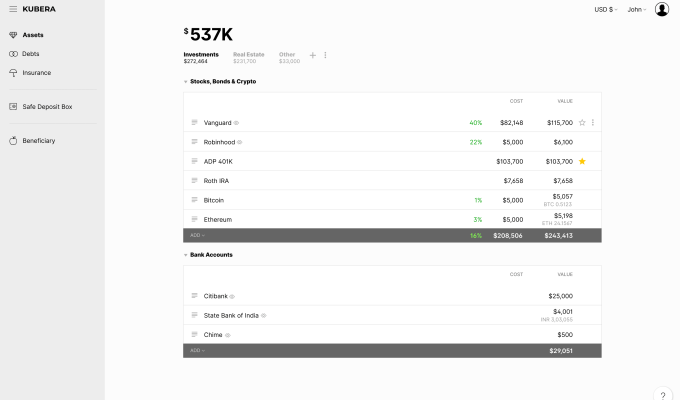Image resolution: width=680 pixels, height=400 pixels.
Task: Edit Bitcoin value $5,057
Action: [x=563, y=197]
